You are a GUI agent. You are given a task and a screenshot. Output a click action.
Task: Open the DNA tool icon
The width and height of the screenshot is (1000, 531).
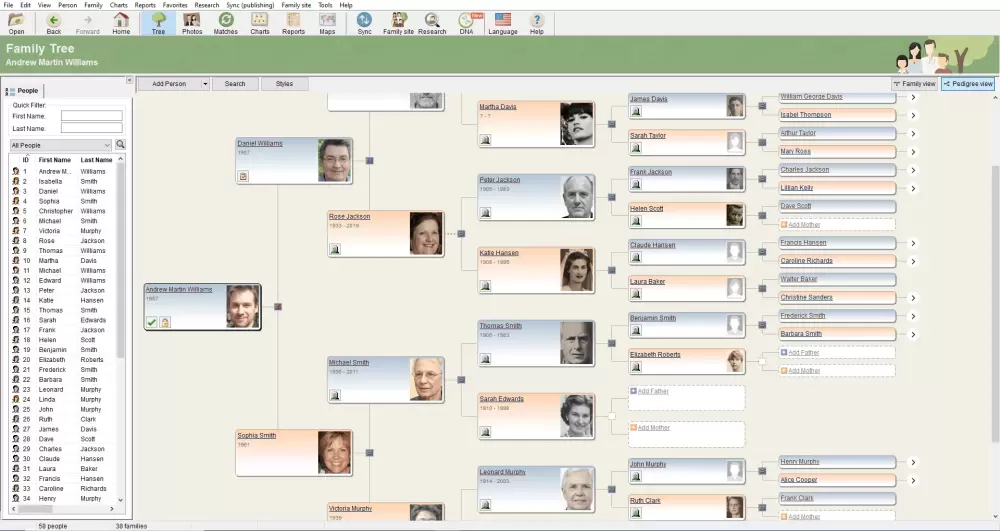click(x=467, y=23)
